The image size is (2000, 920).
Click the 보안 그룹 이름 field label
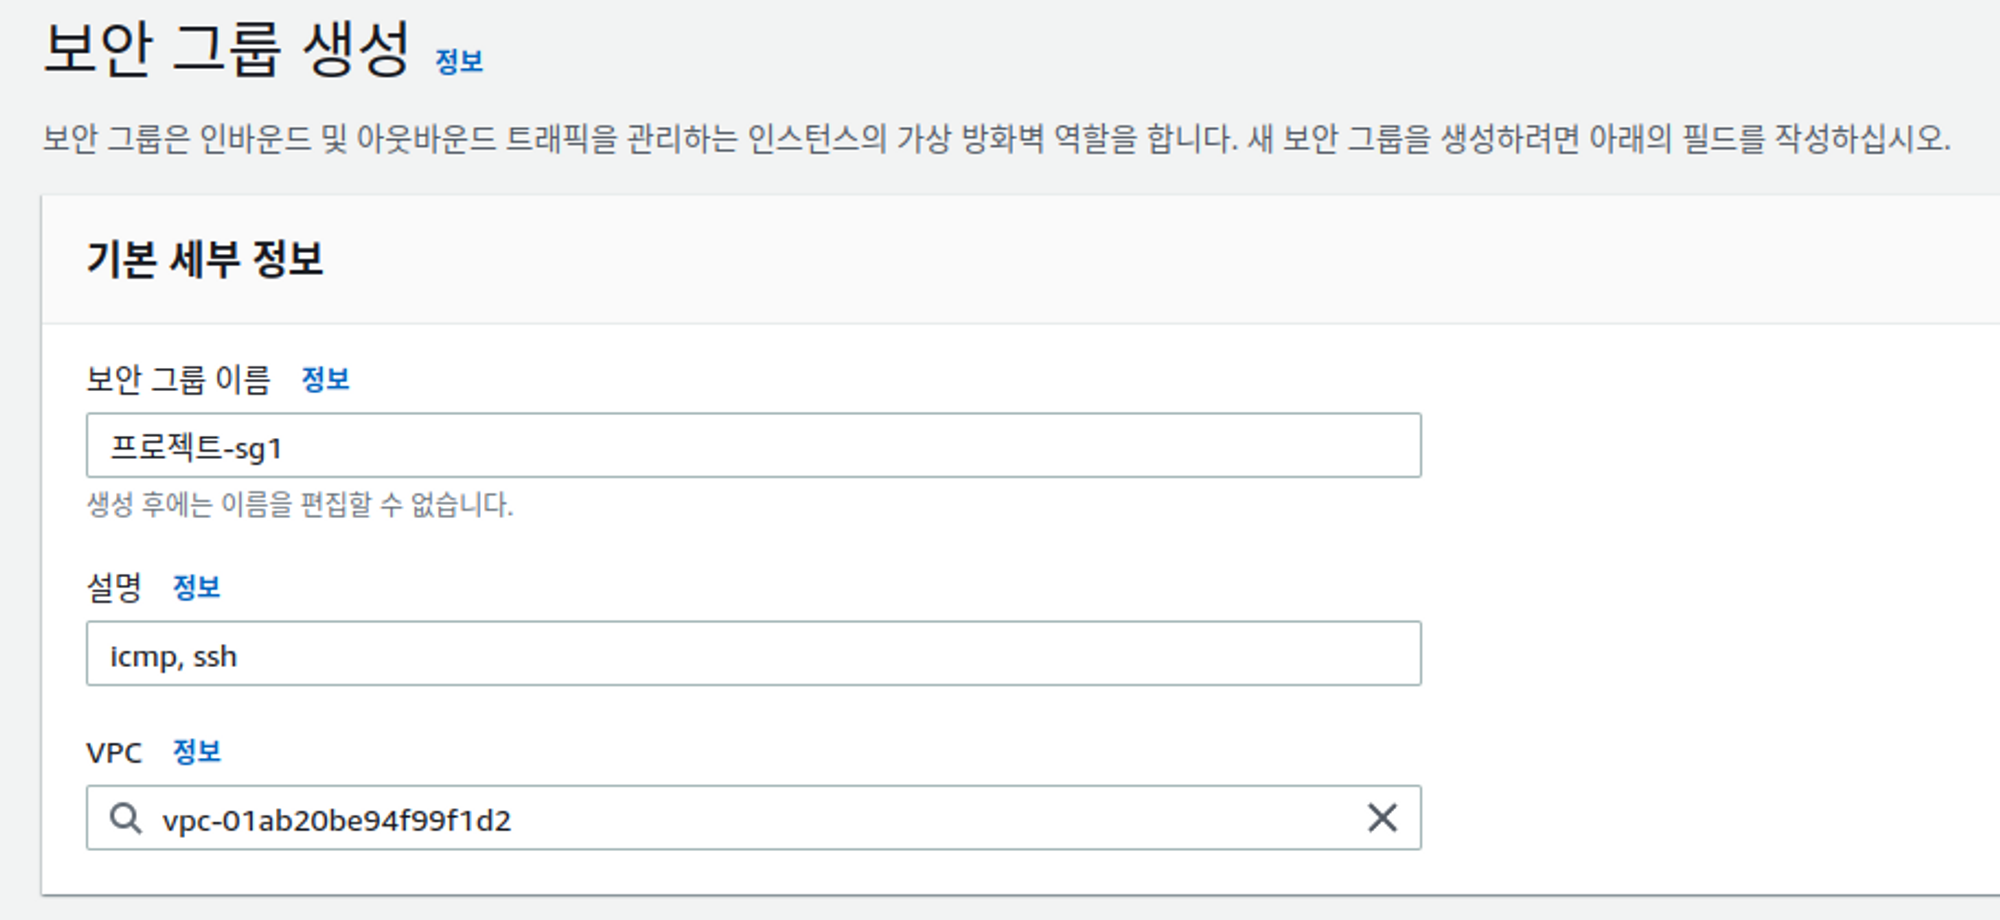tap(179, 379)
